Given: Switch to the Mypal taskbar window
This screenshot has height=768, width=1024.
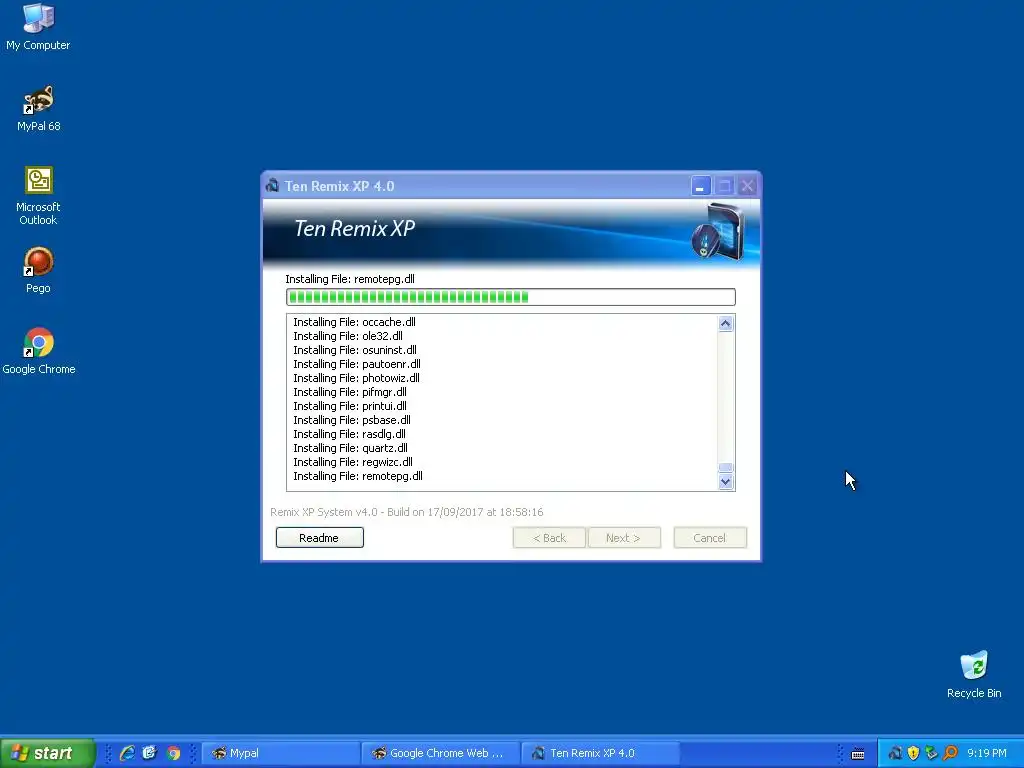Looking at the screenshot, I should 281,753.
